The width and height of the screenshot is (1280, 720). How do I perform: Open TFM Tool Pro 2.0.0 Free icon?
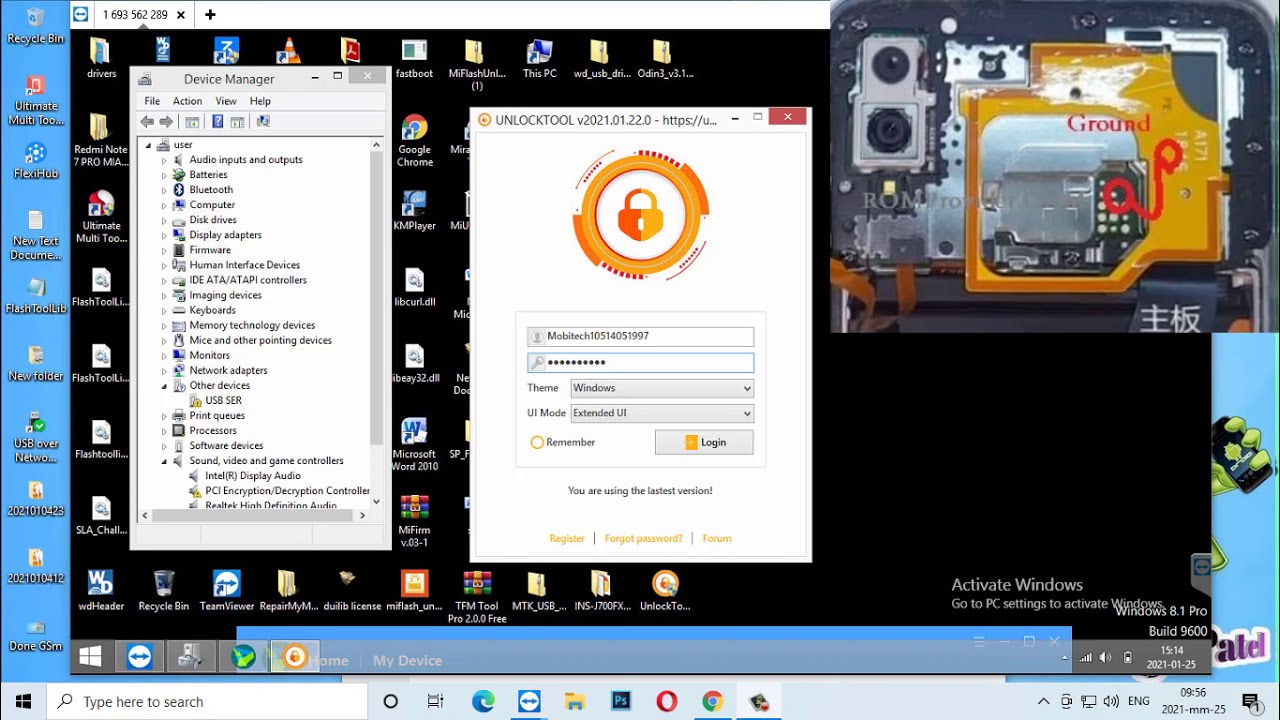(x=477, y=597)
